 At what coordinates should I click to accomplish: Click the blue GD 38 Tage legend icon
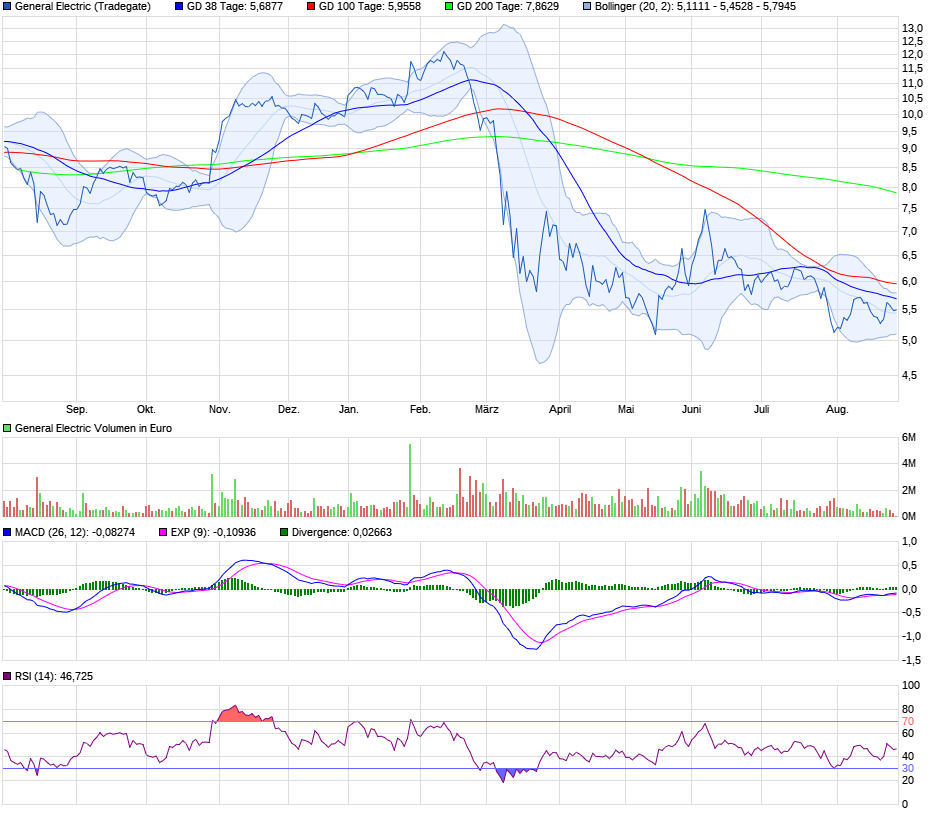[x=178, y=8]
